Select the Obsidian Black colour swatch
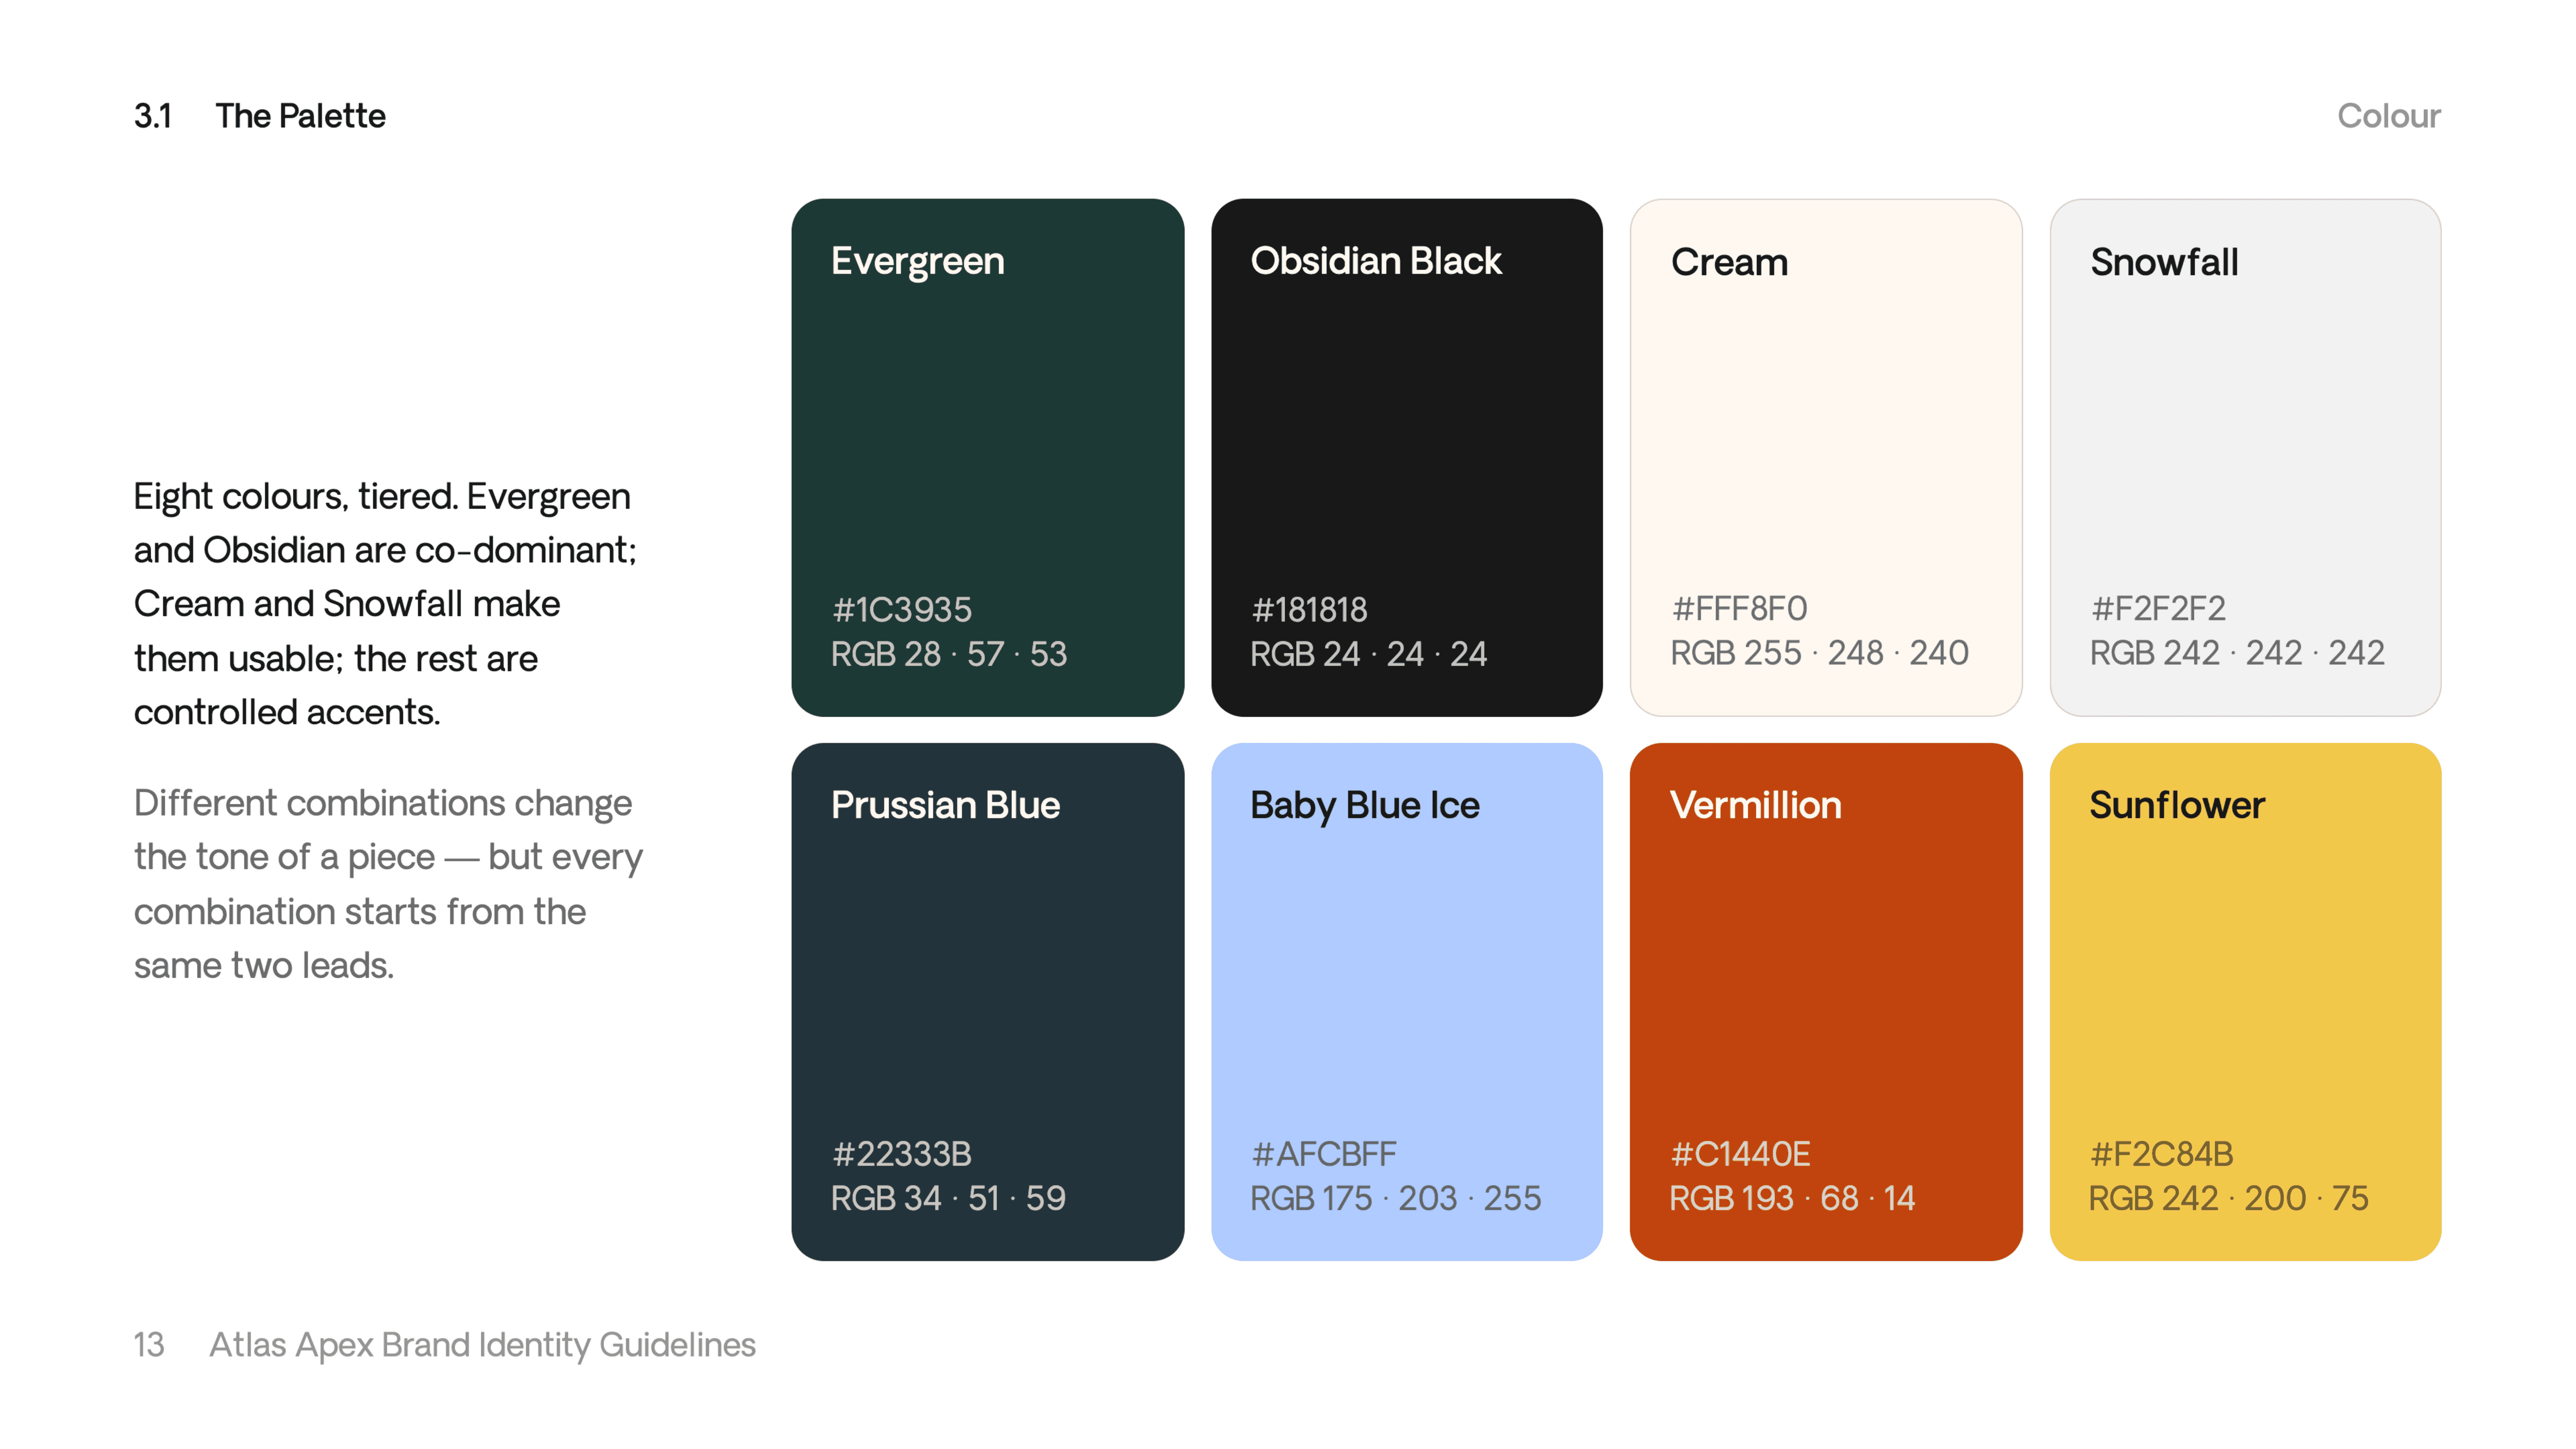 click(x=1406, y=457)
